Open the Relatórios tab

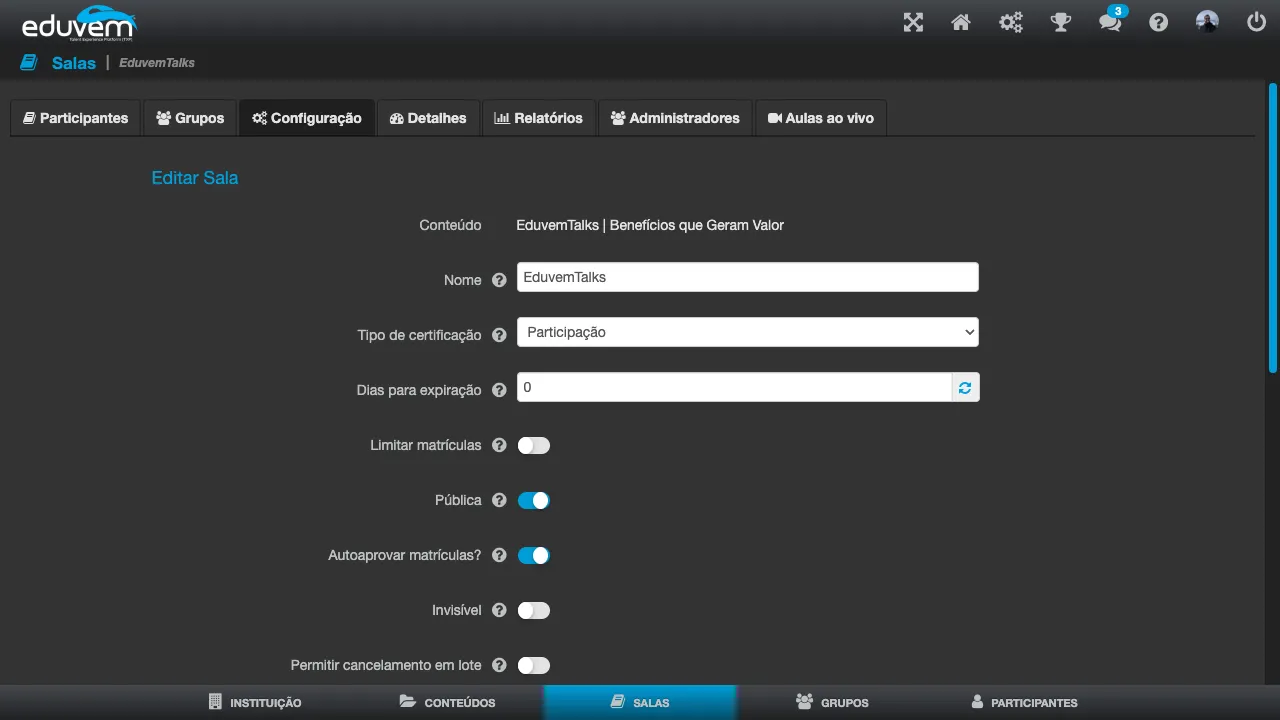tap(539, 118)
